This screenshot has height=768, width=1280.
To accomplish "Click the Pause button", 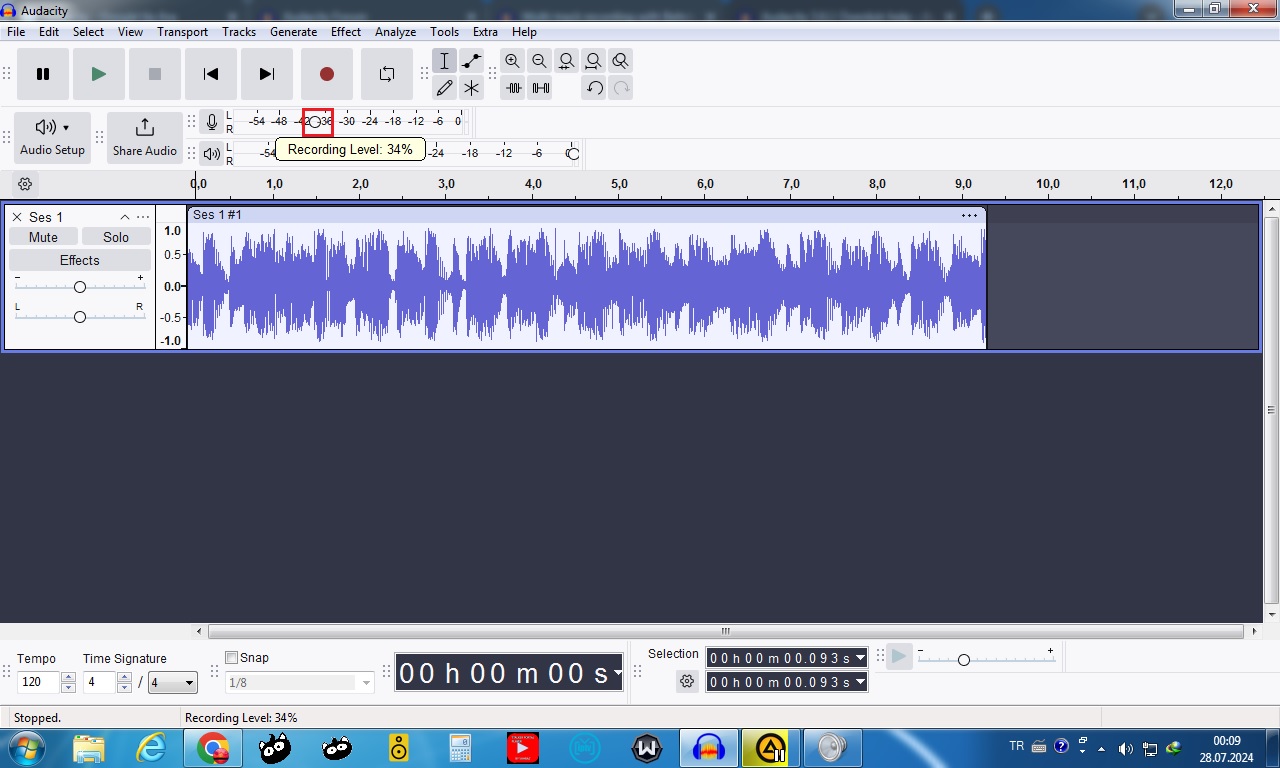I will click(x=43, y=74).
